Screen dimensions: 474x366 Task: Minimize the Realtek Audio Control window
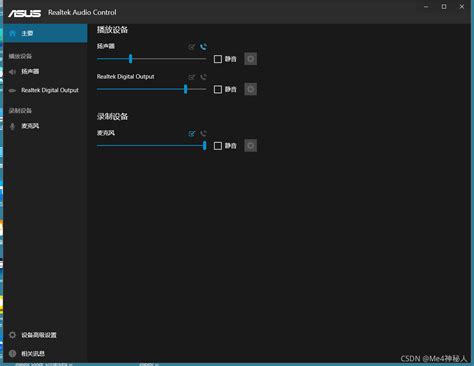click(426, 7)
